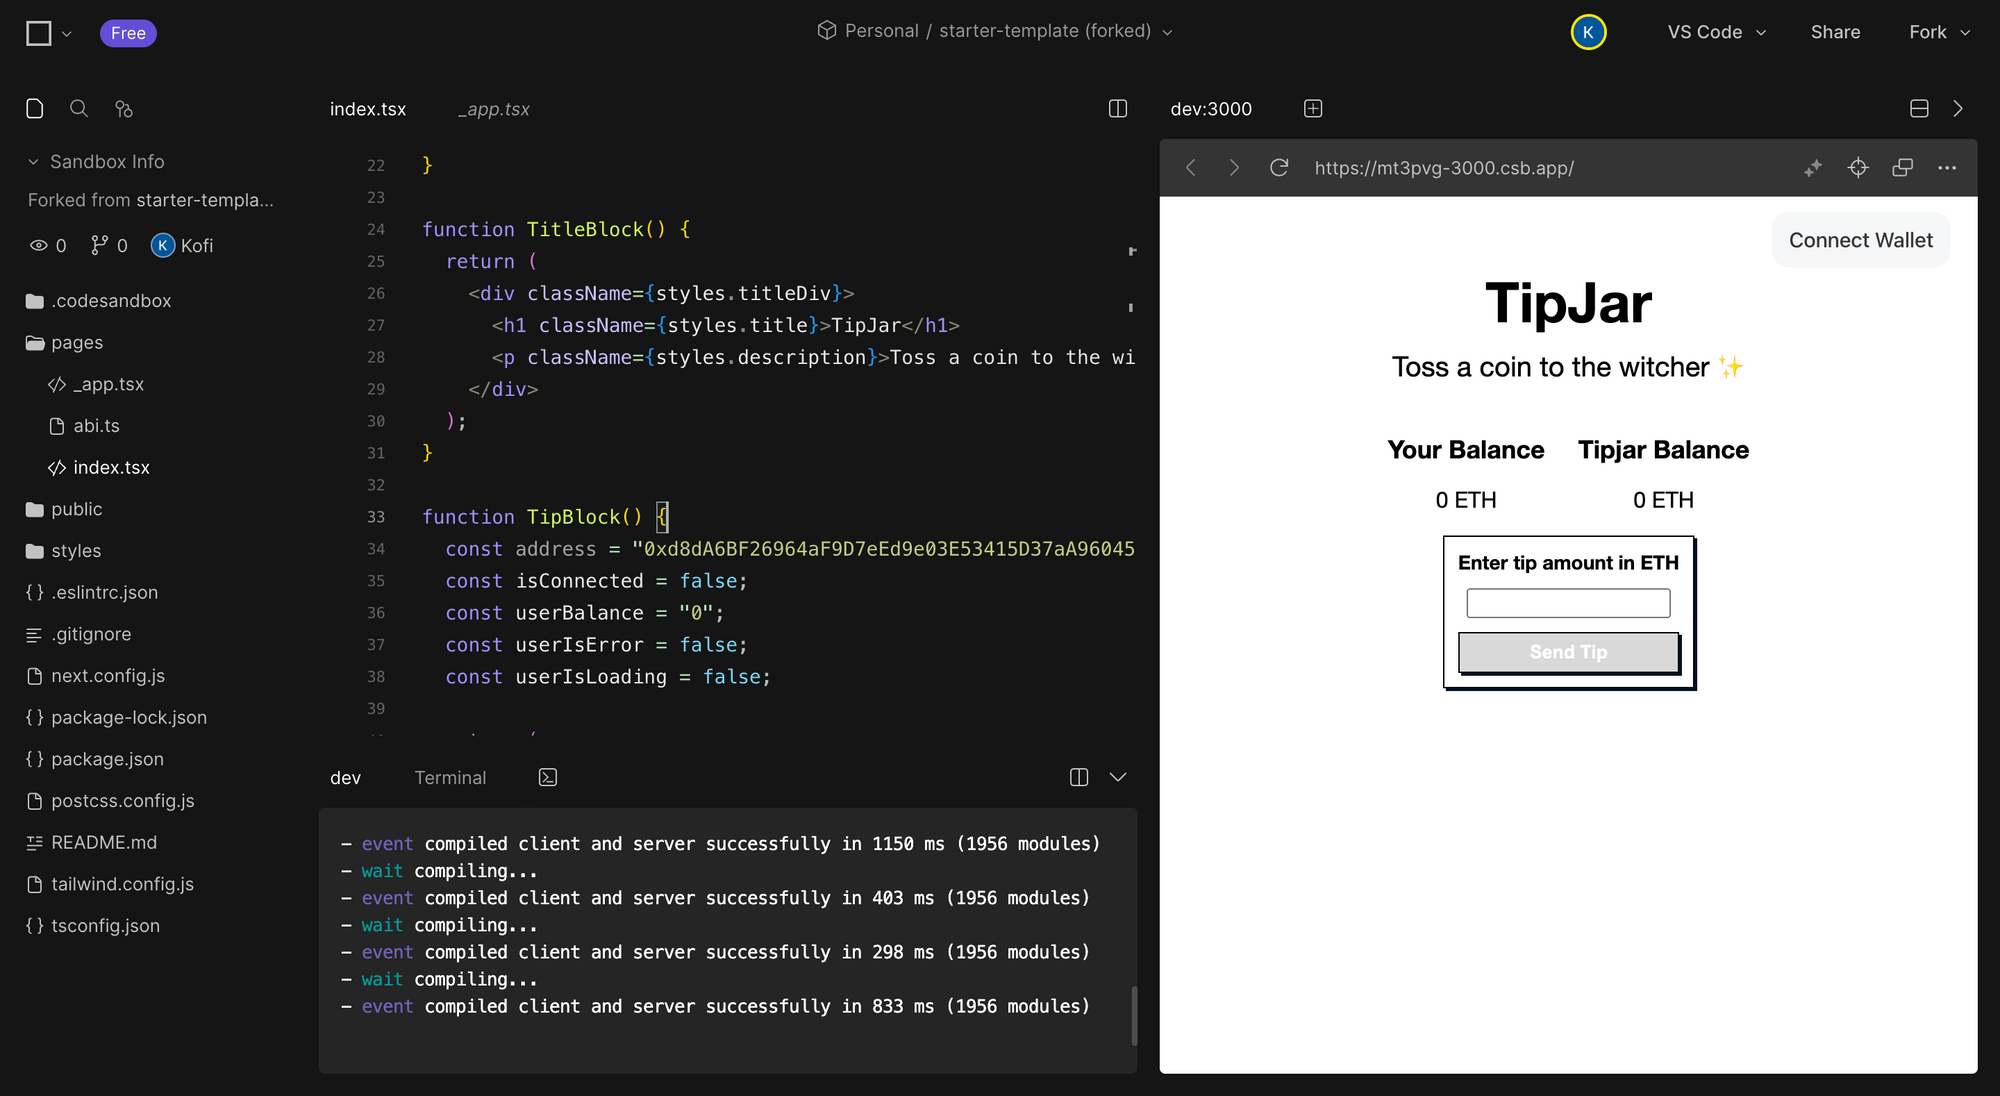This screenshot has height=1096, width=2000.
Task: Open the search icon in sidebar
Action: pos(79,109)
